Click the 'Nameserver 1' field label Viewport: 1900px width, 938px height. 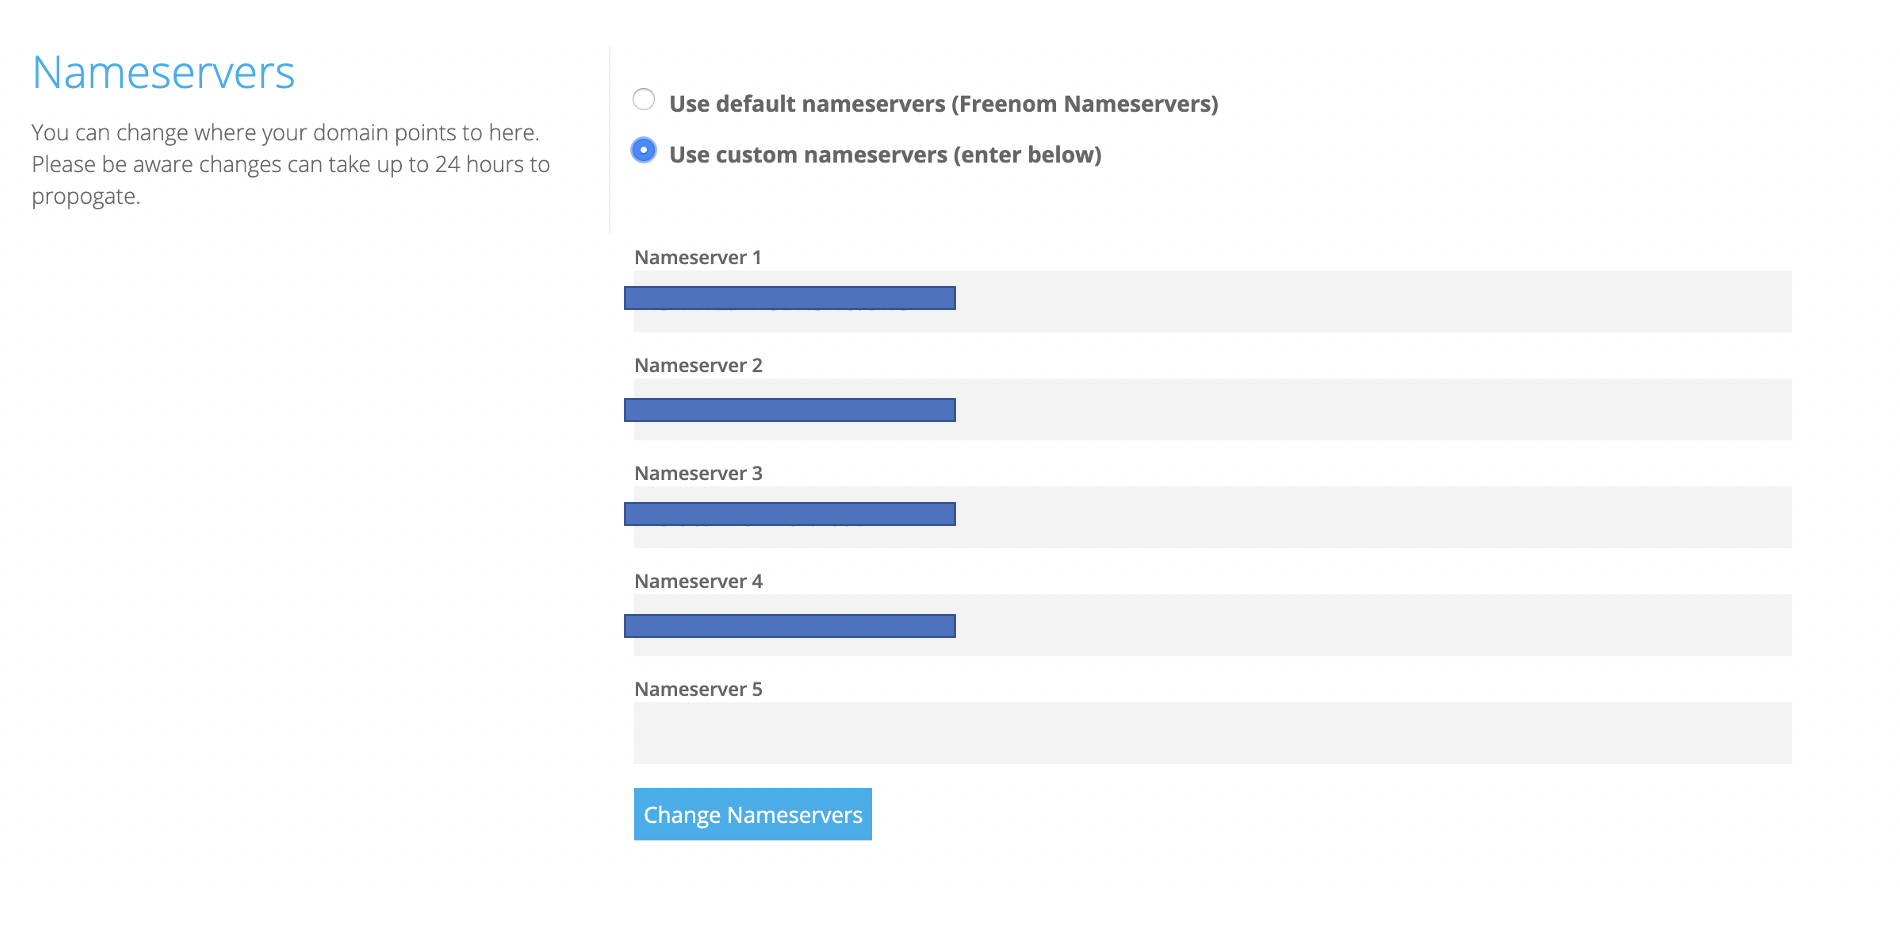(698, 258)
